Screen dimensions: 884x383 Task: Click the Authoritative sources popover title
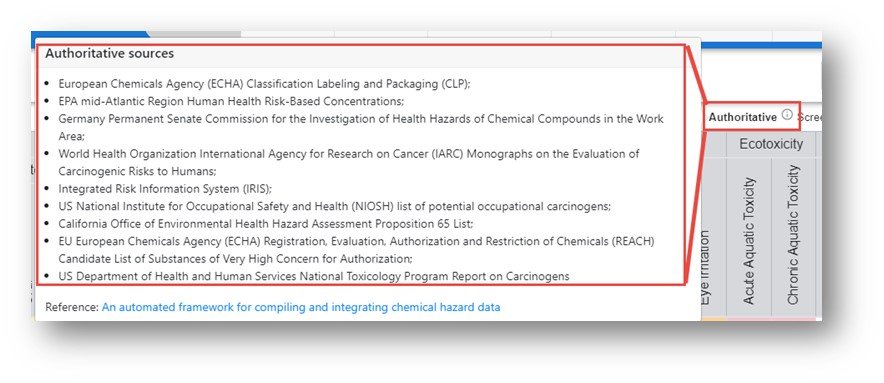(109, 54)
